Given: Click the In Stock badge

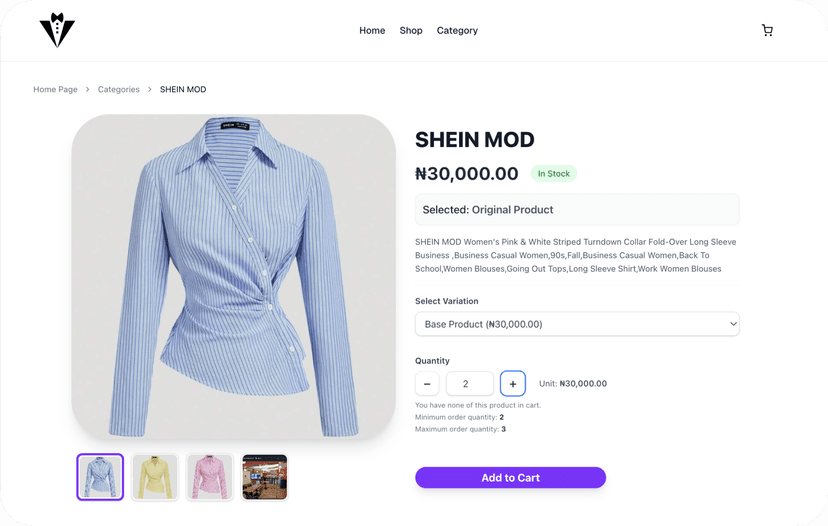Looking at the screenshot, I should 554,174.
